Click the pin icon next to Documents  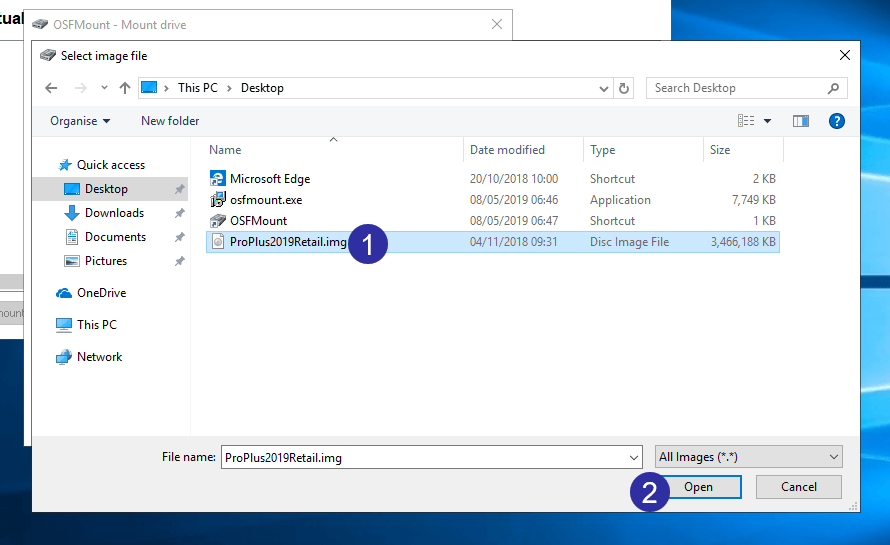(x=179, y=237)
